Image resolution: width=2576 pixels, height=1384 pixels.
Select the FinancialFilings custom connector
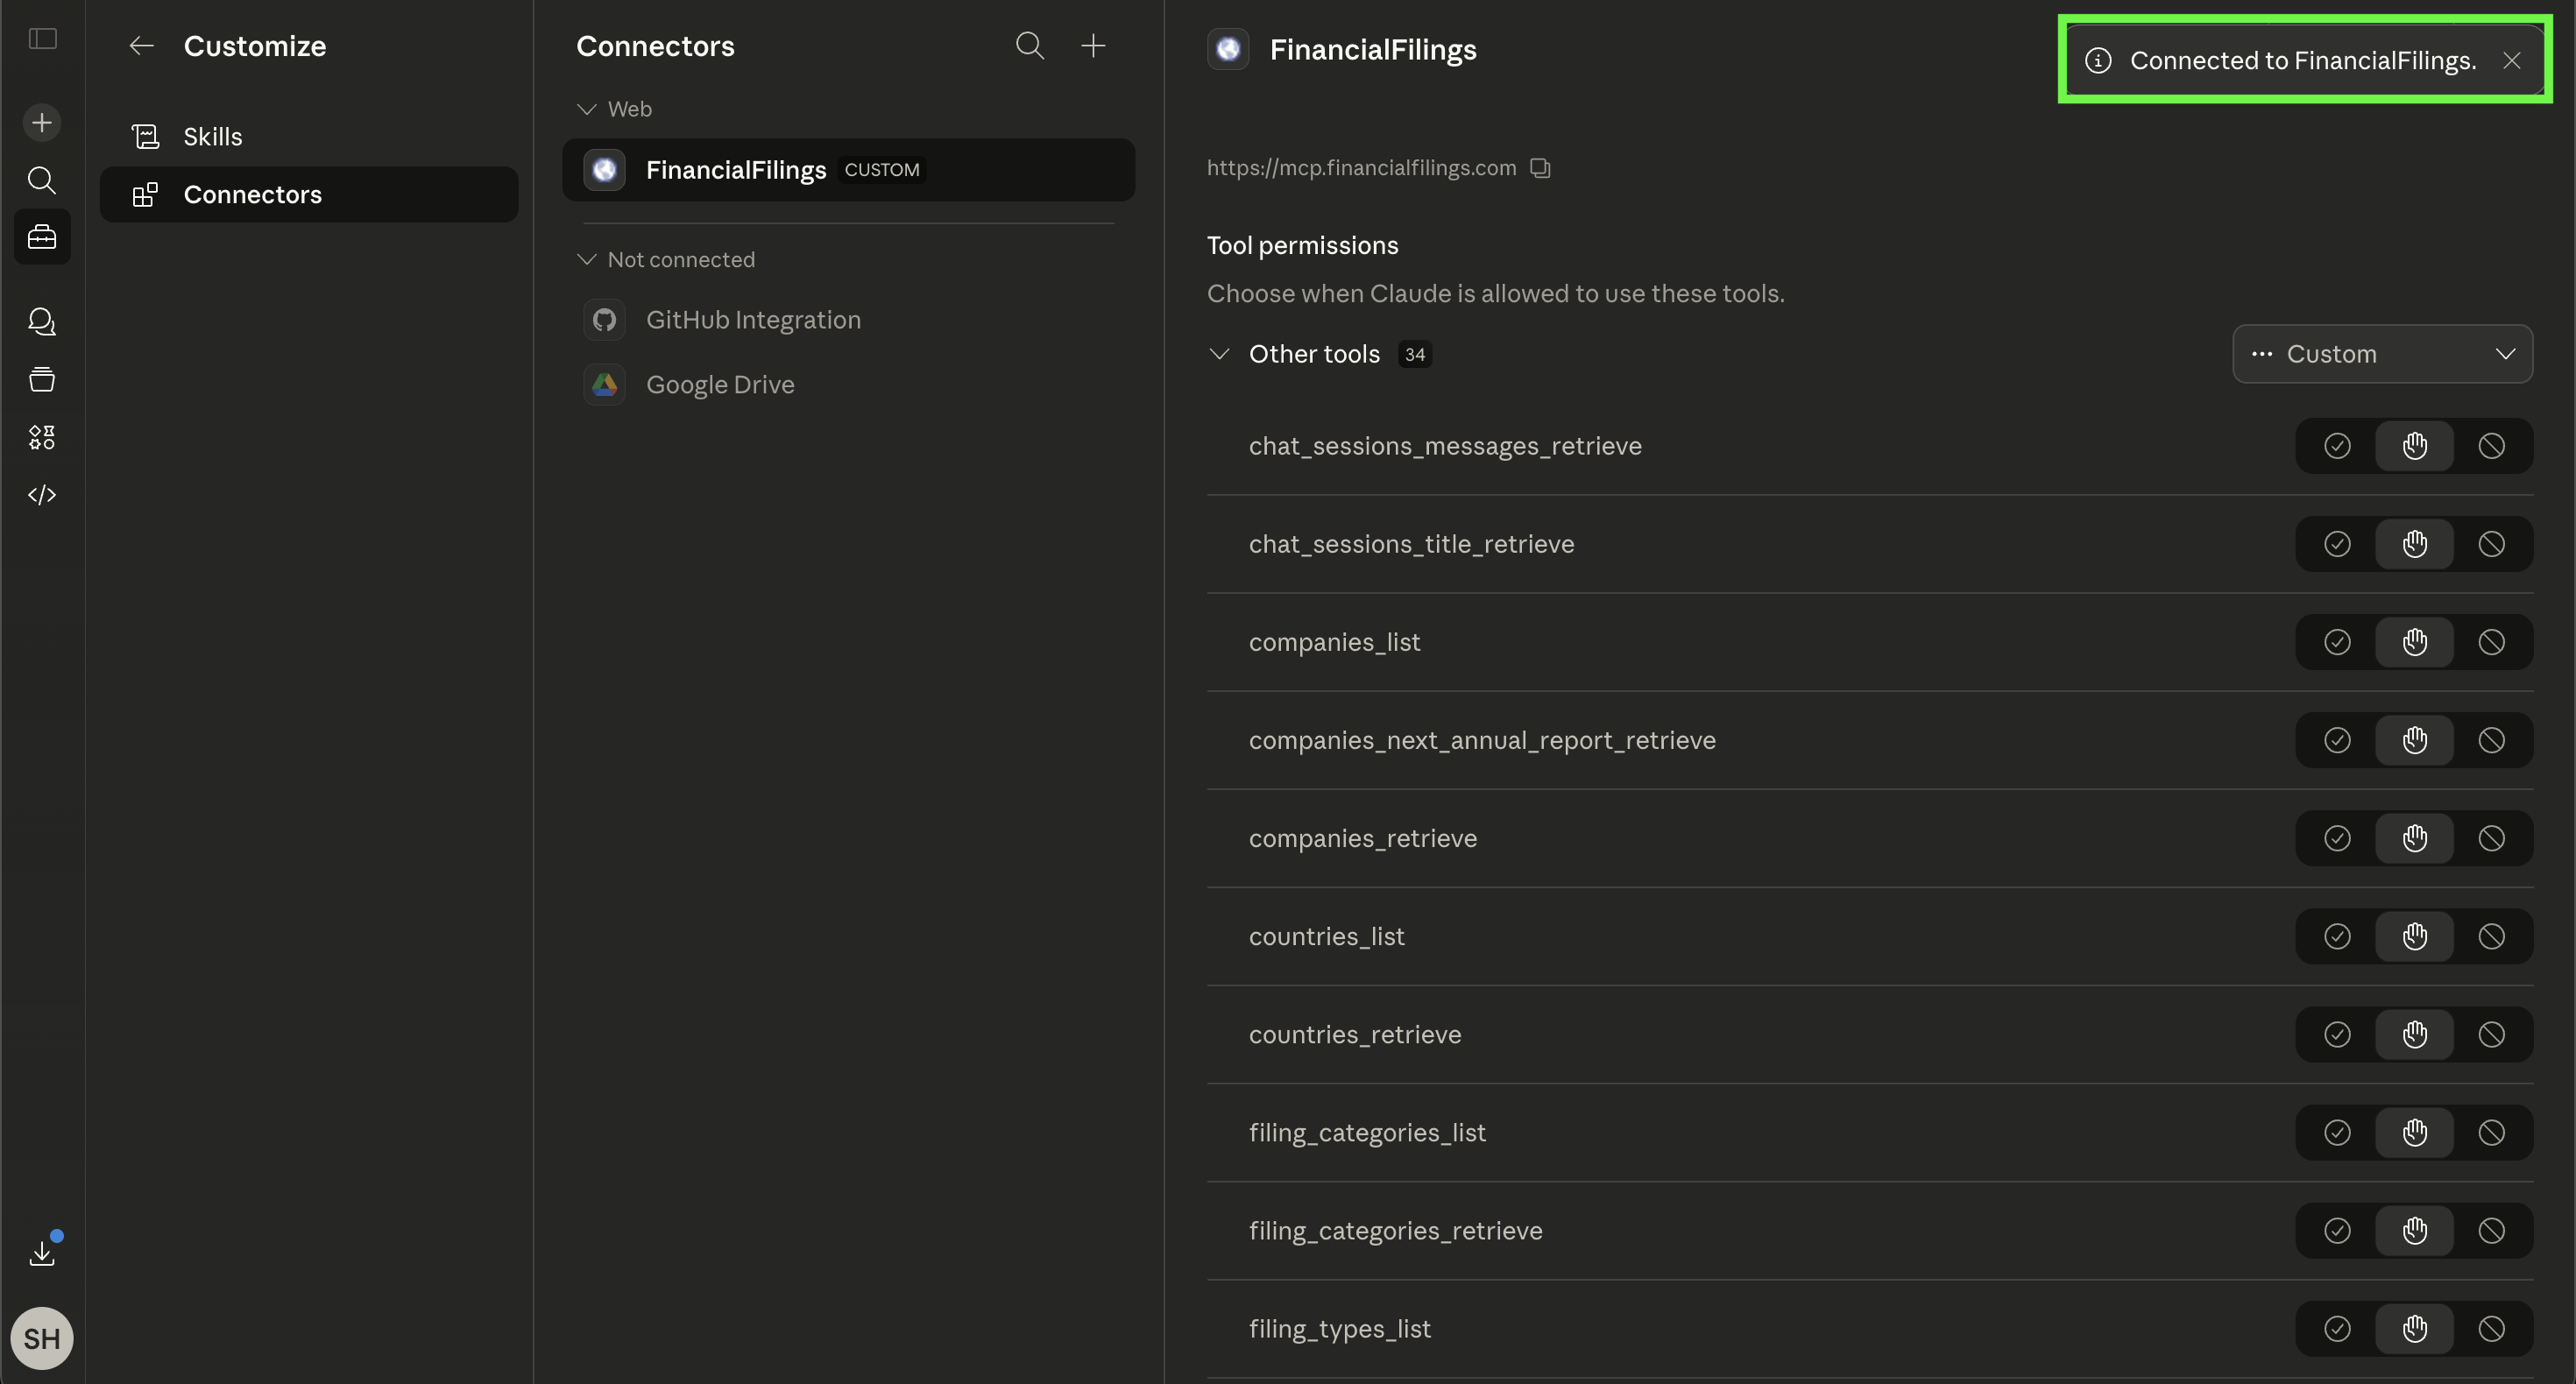848,170
